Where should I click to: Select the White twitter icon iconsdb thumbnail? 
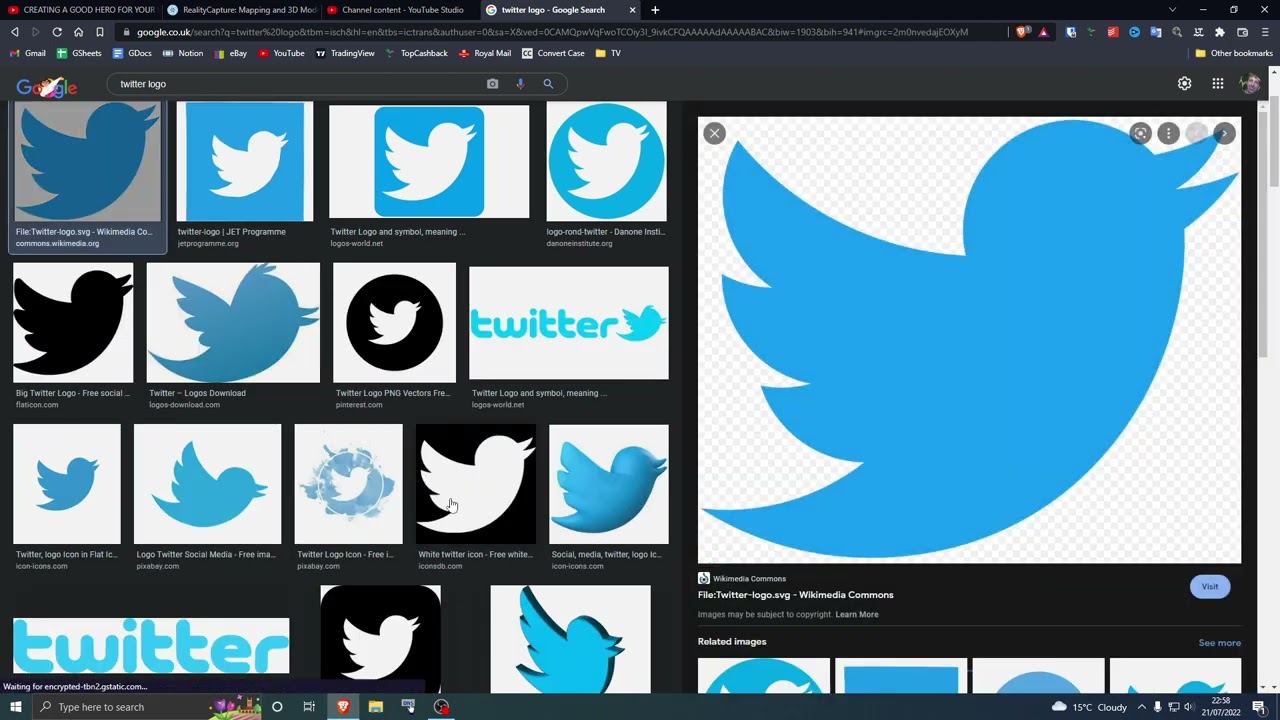[476, 484]
